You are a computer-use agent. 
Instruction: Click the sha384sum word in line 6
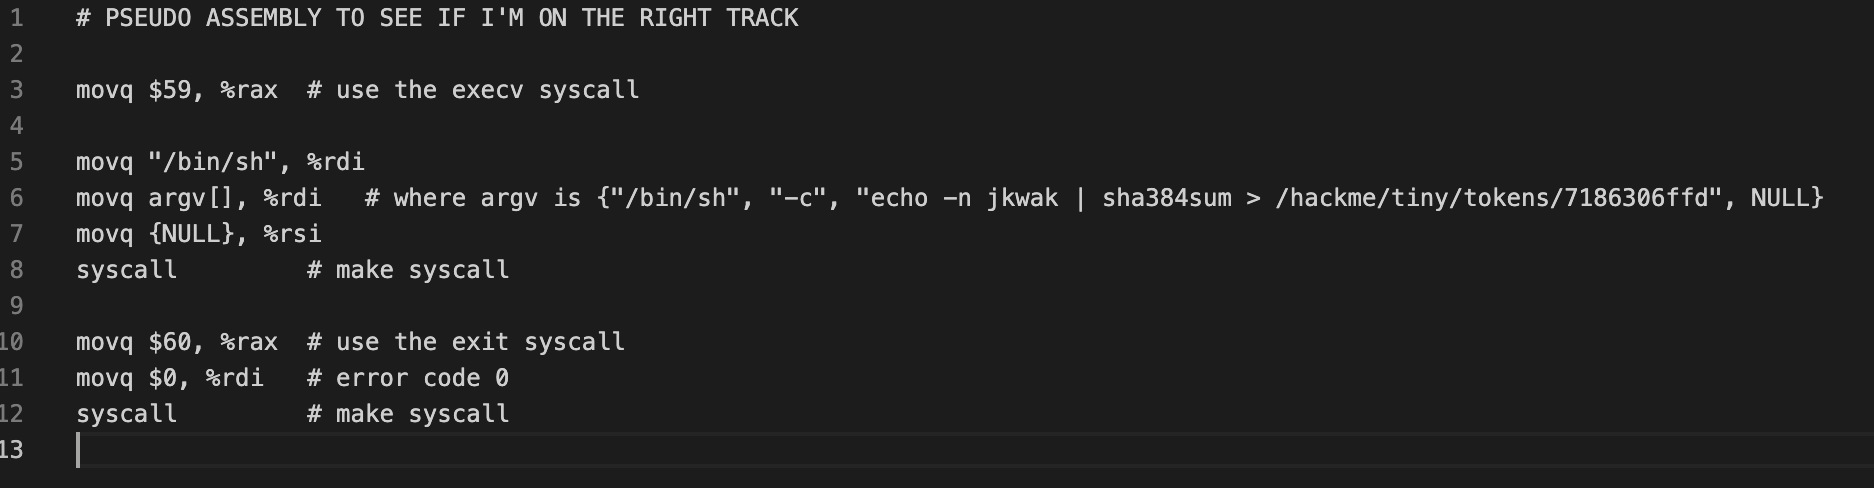(x=1166, y=198)
